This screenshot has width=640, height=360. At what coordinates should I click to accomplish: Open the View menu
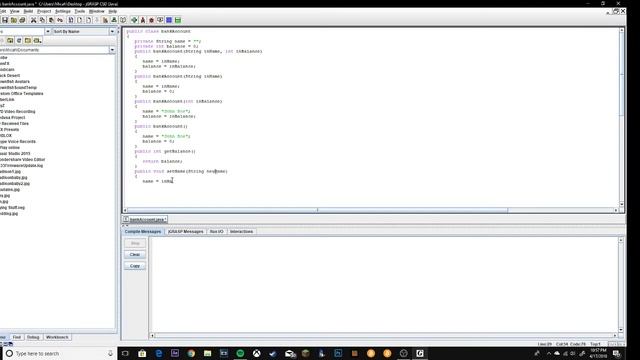14,11
